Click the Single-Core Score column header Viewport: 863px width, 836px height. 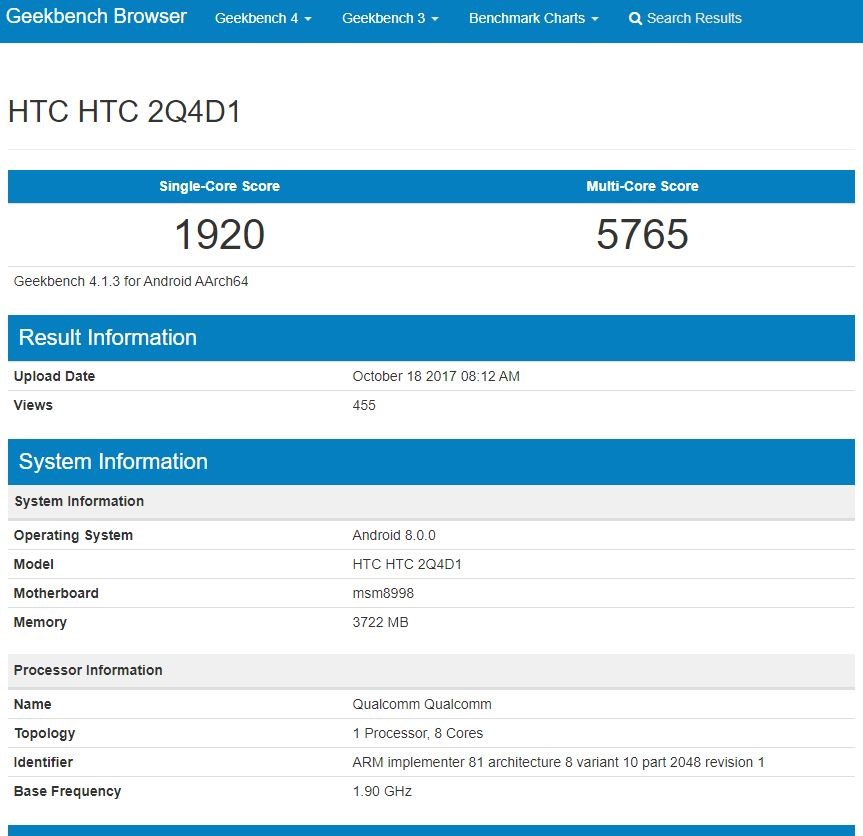(x=219, y=186)
